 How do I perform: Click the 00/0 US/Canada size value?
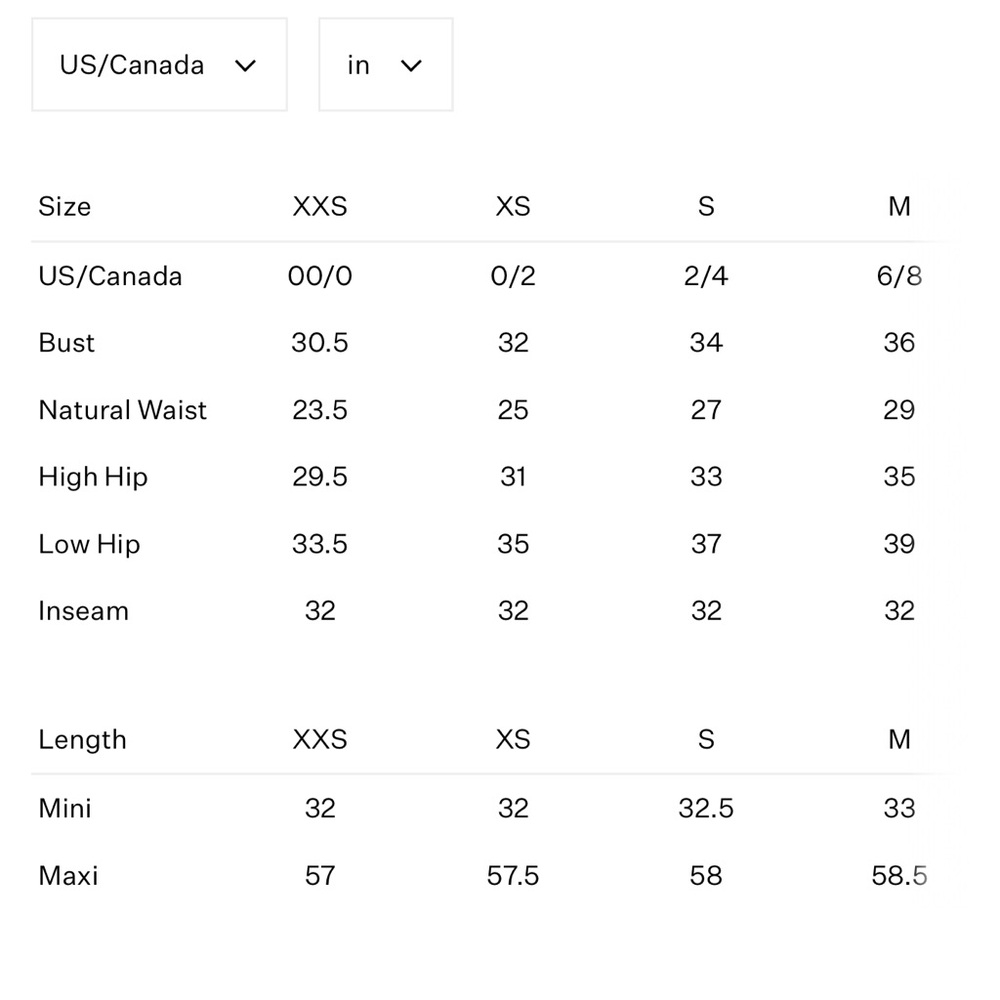point(320,276)
